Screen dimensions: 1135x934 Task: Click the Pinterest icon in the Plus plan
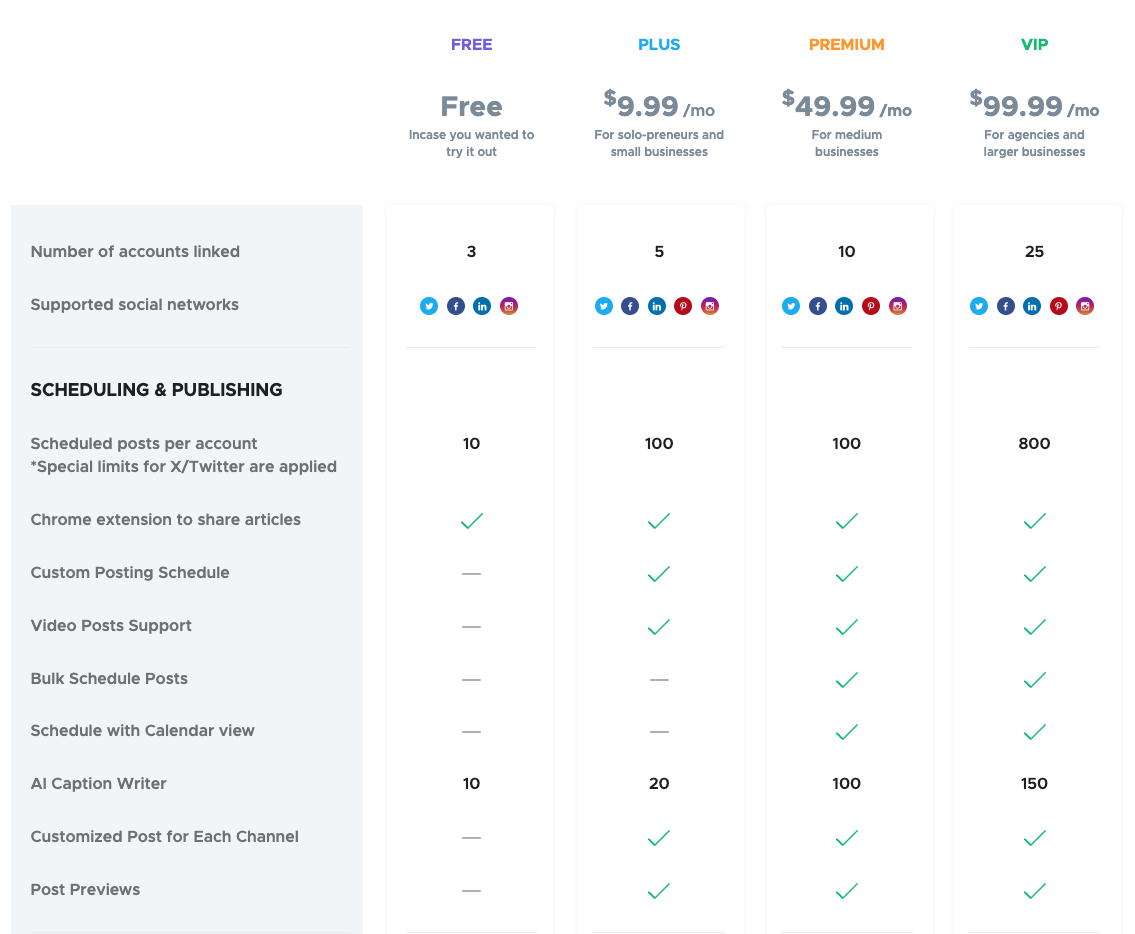683,306
